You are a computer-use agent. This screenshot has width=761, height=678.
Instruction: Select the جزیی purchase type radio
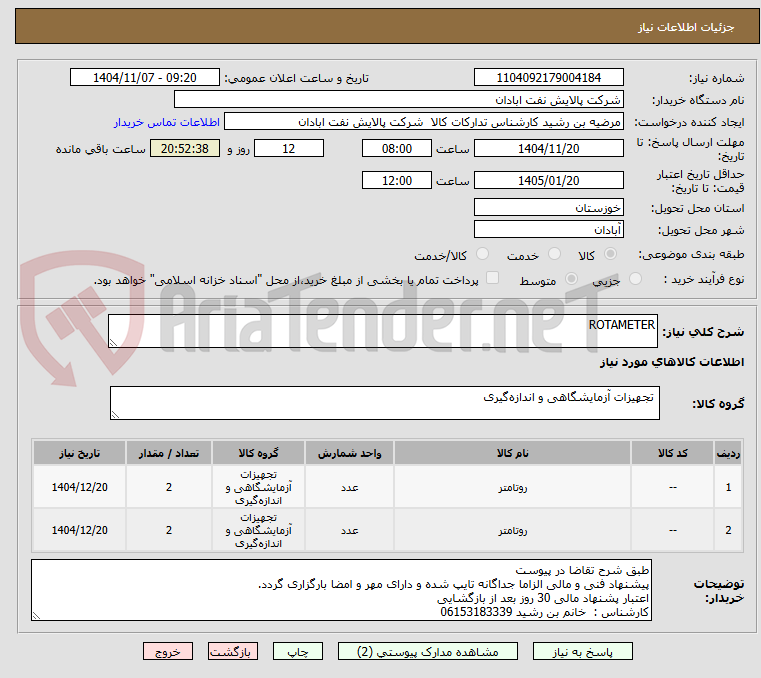pos(635,279)
